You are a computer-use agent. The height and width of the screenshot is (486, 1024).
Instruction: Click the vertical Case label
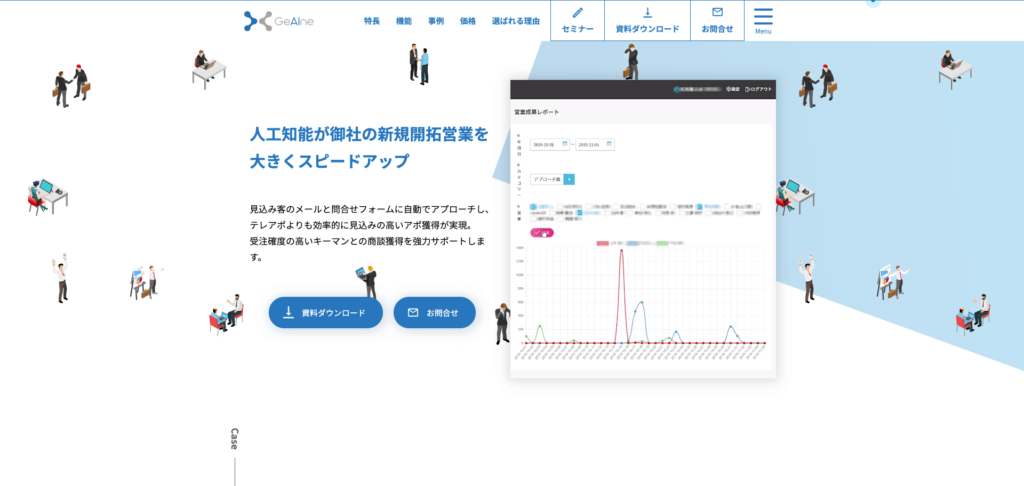pos(234,439)
